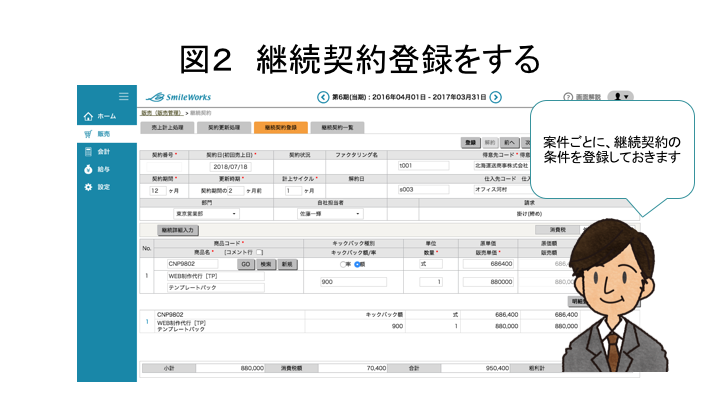Click the 登録 register button
The height and width of the screenshot is (405, 720).
tap(471, 143)
